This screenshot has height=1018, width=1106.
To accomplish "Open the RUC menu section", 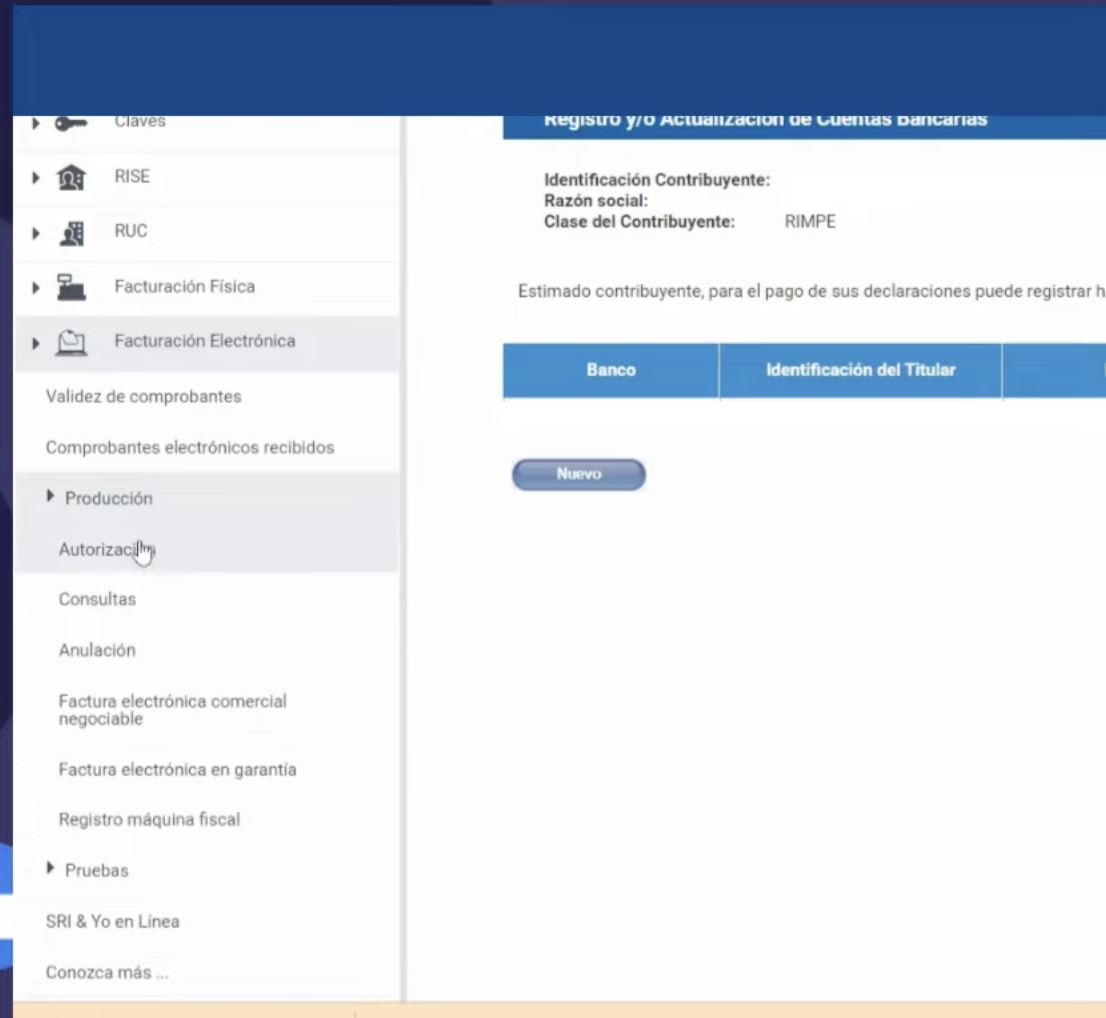I will click(x=207, y=231).
